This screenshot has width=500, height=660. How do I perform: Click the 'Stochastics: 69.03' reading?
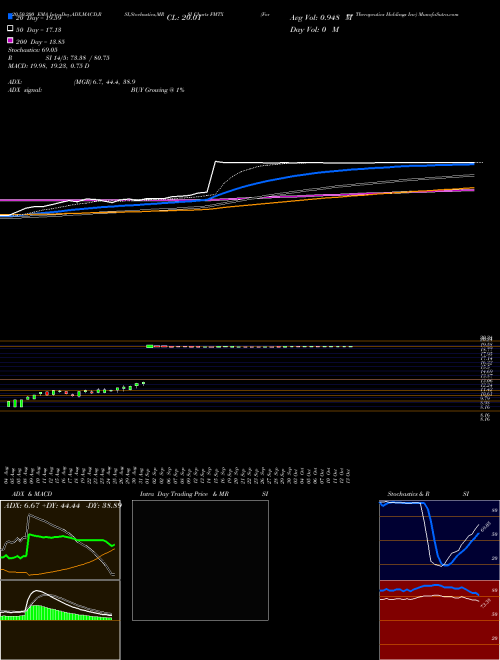click(x=33, y=50)
